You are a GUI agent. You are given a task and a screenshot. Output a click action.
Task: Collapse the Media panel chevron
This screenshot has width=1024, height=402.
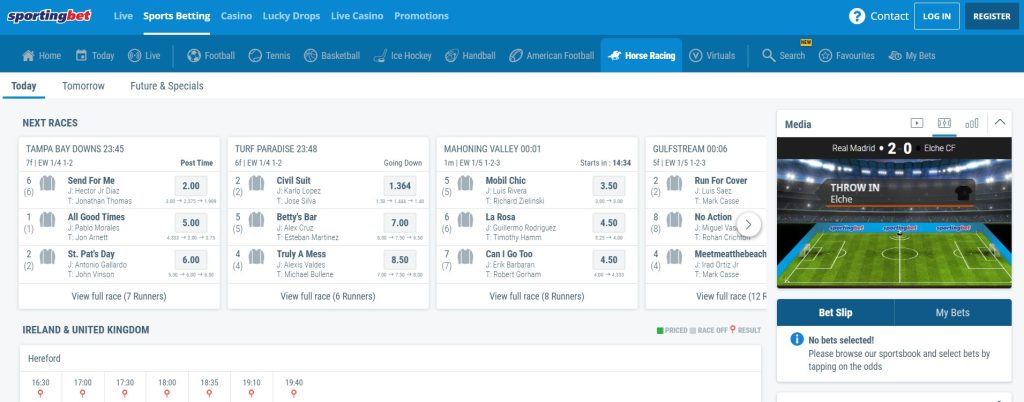point(1000,121)
